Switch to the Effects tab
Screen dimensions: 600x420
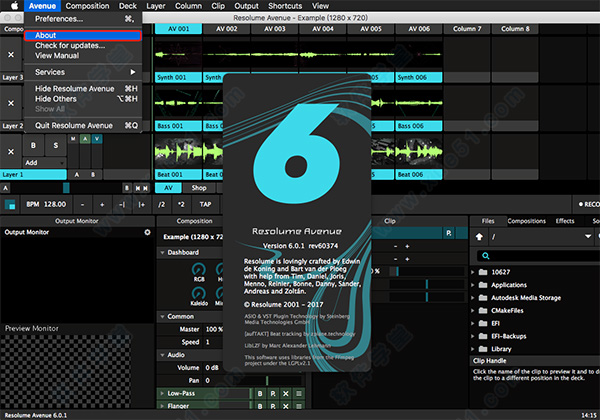[565, 221]
